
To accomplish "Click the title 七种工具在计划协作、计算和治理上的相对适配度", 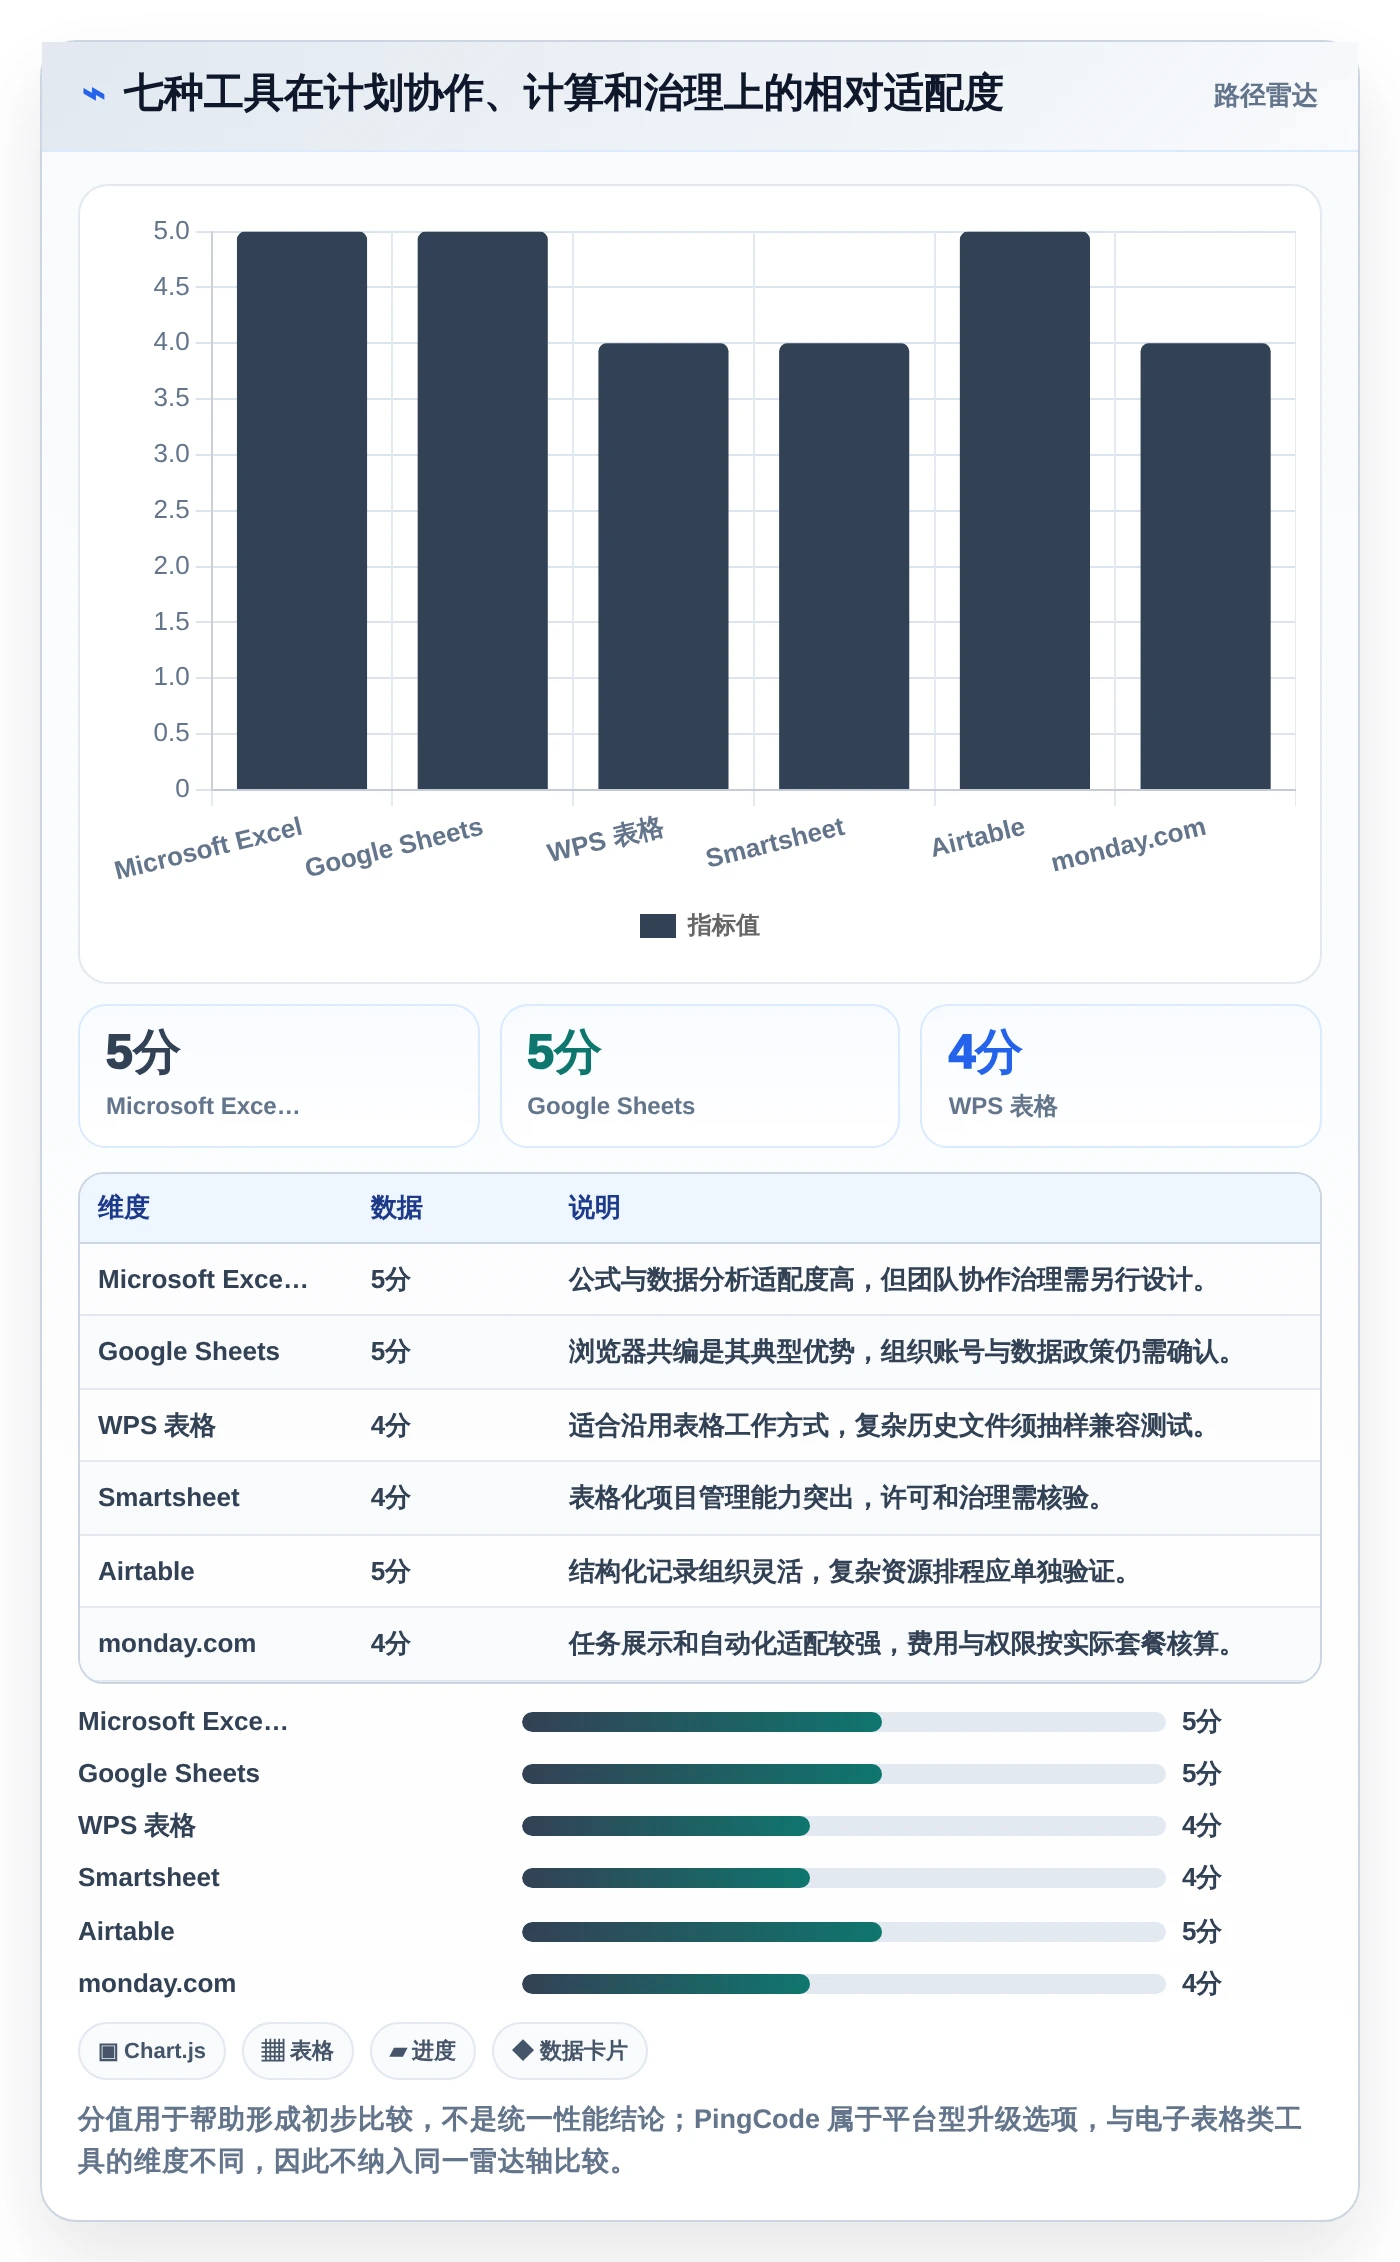I will 563,94.
